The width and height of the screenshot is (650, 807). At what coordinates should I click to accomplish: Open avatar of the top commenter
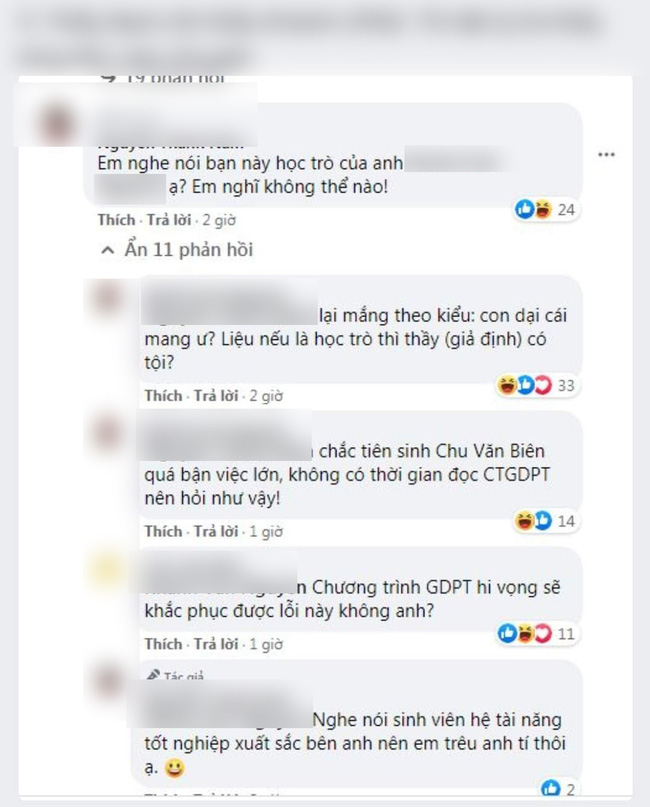[x=56, y=122]
